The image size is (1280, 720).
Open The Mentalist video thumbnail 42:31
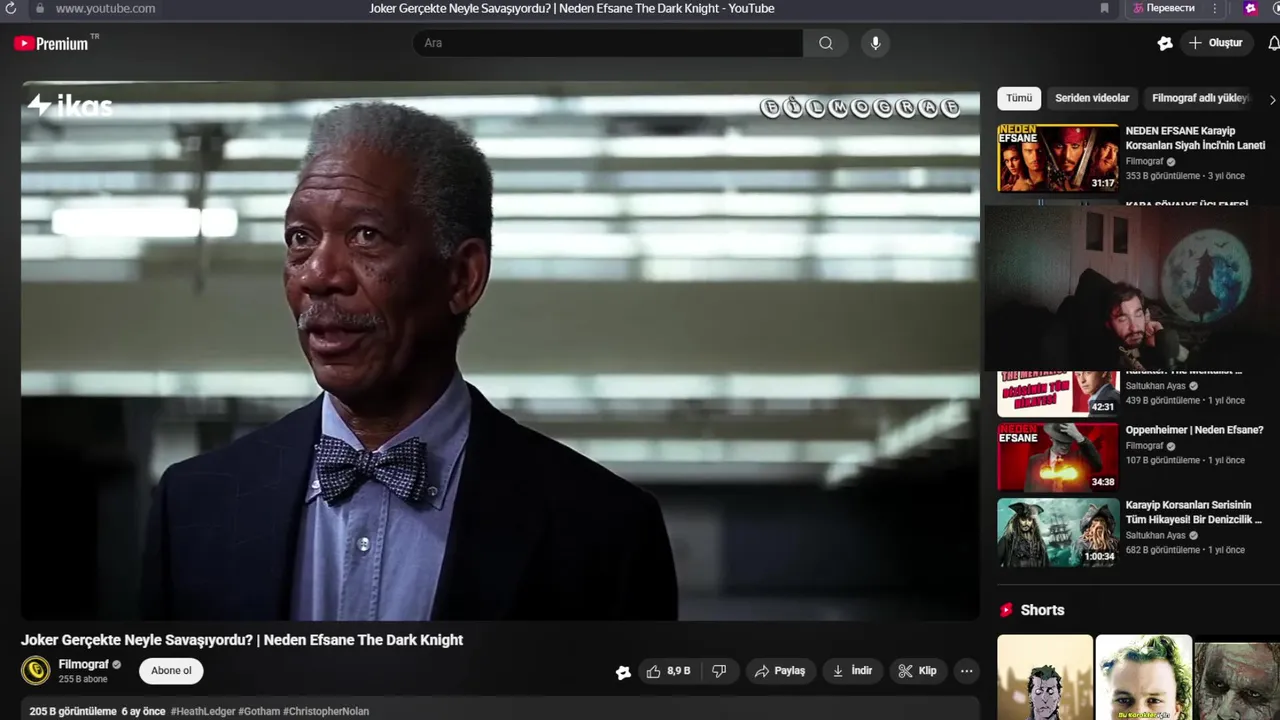point(1058,394)
